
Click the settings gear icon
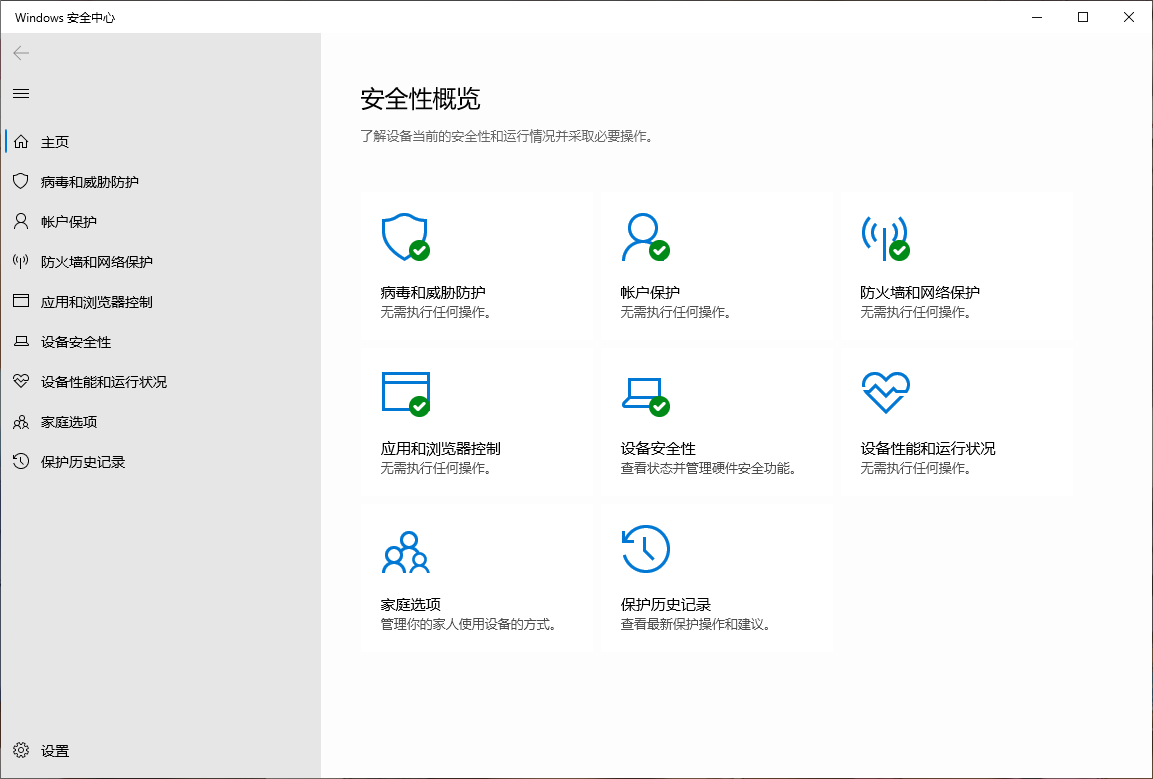click(21, 750)
